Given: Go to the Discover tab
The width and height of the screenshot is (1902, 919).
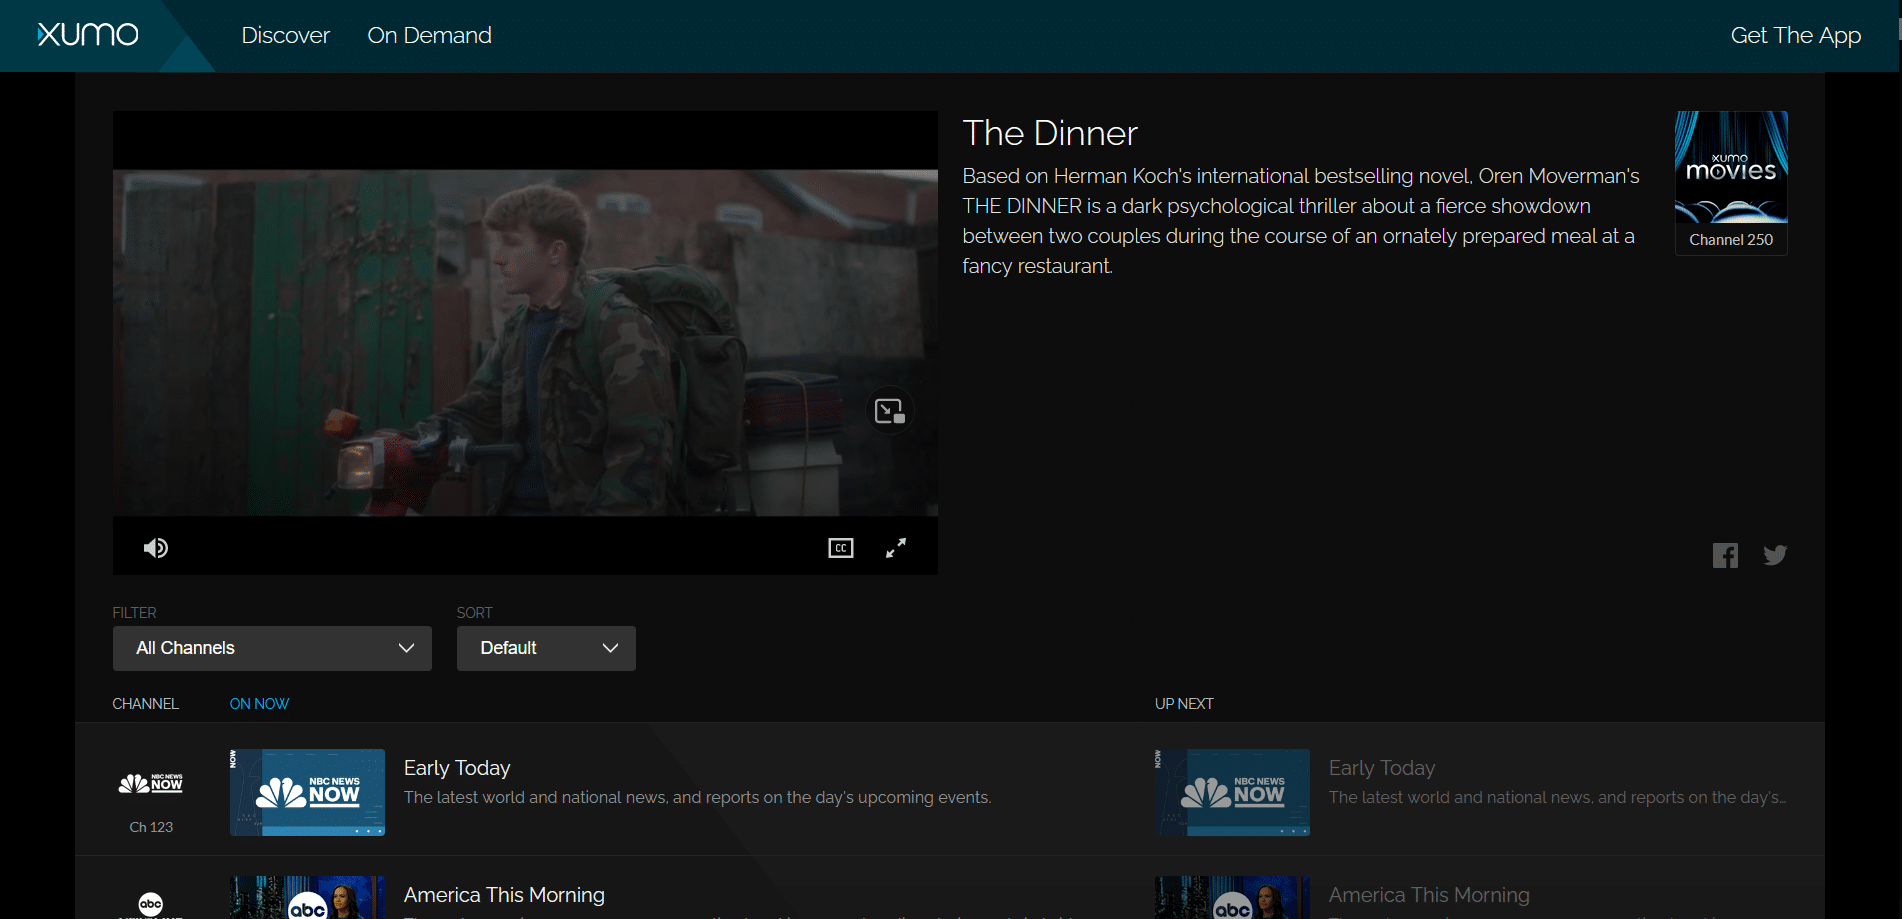Looking at the screenshot, I should (x=285, y=35).
